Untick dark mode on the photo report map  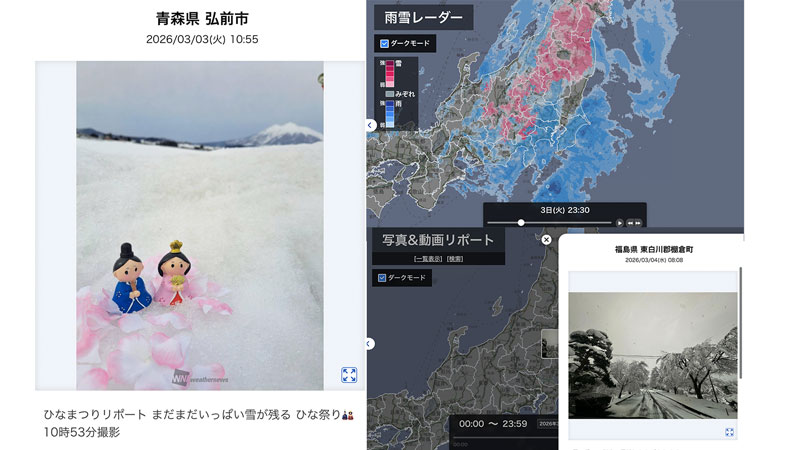tap(382, 278)
